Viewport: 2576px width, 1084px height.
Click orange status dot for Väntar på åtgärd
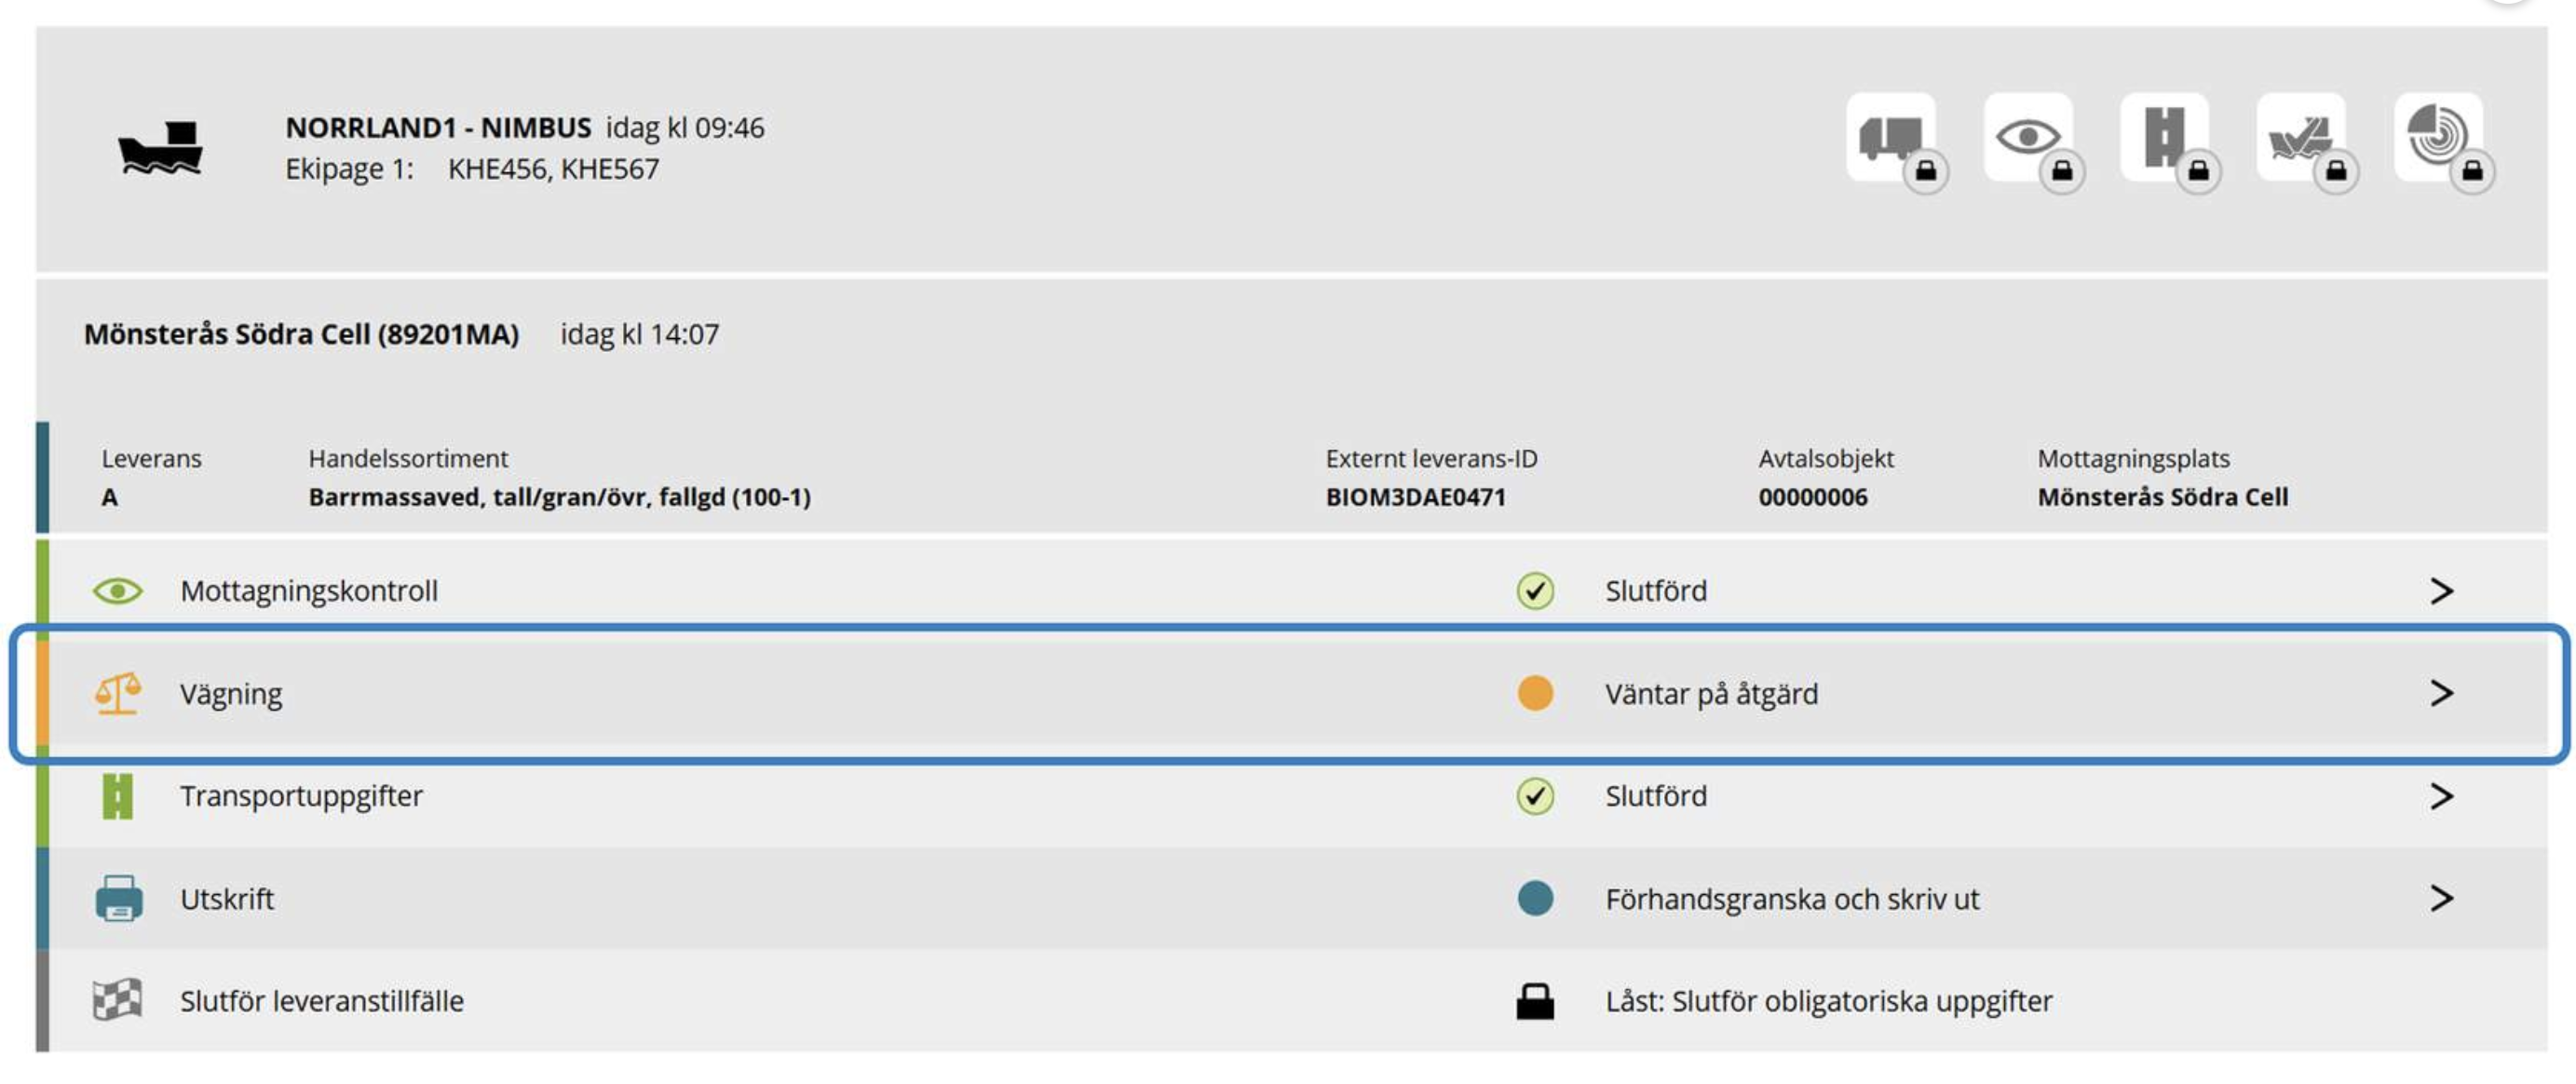(1535, 693)
